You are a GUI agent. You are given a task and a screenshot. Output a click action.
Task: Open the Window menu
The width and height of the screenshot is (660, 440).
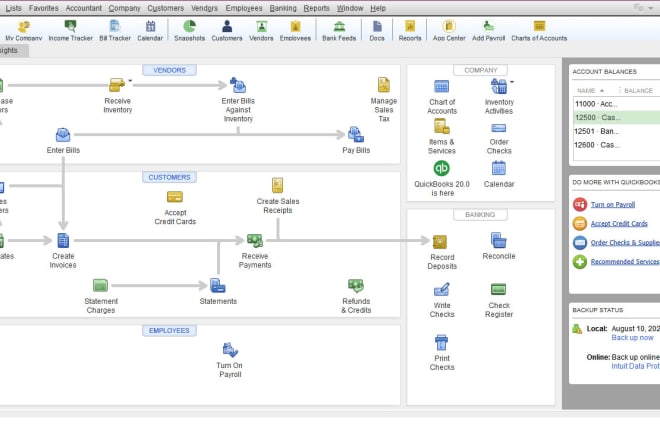coord(350,8)
